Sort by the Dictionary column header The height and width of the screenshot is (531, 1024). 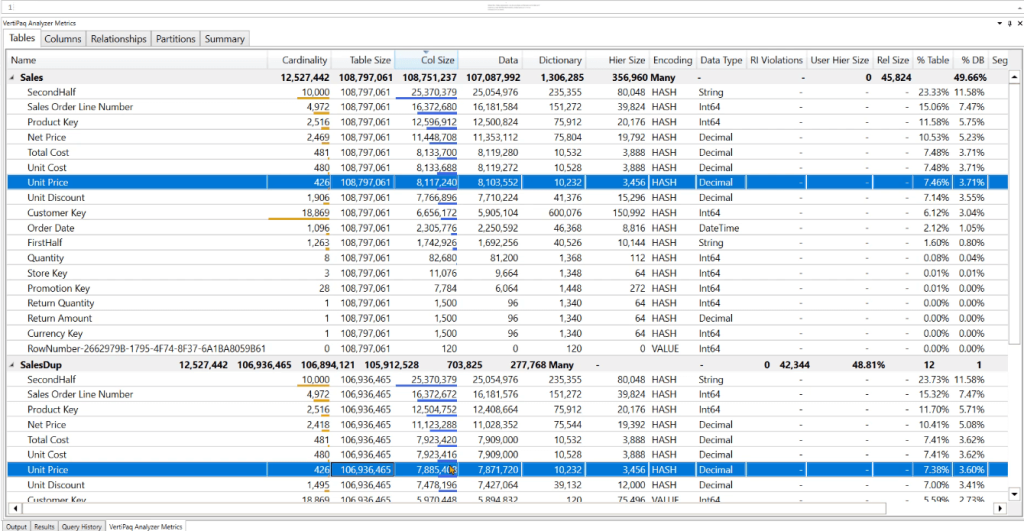tap(554, 60)
